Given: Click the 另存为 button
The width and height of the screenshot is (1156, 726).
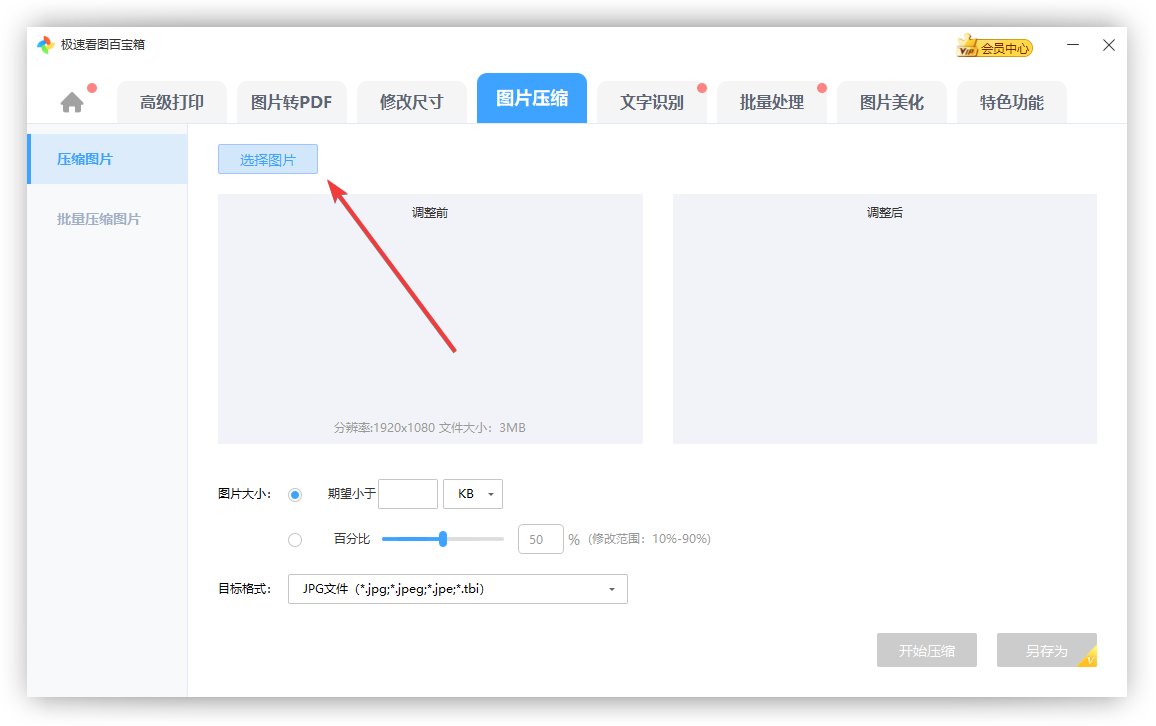Looking at the screenshot, I should 1046,651.
